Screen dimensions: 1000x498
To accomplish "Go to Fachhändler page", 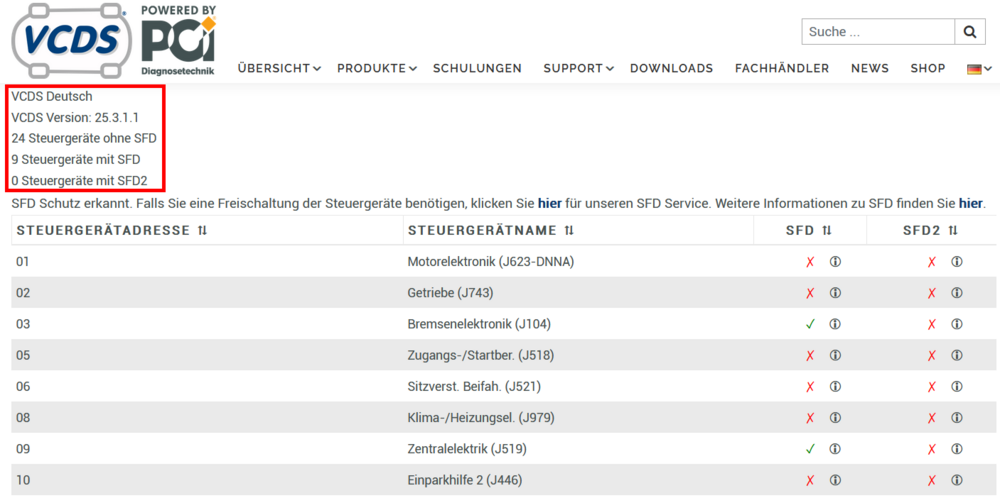I will [782, 68].
